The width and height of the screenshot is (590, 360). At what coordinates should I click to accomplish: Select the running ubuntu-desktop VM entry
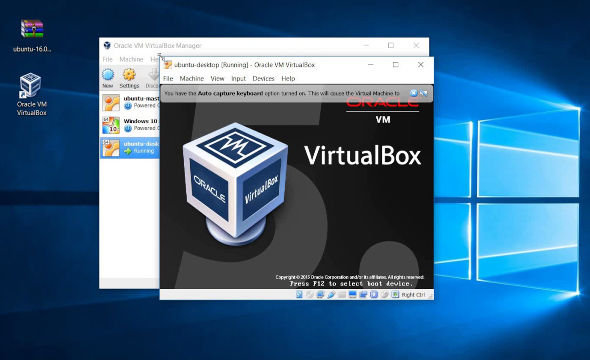tap(130, 147)
